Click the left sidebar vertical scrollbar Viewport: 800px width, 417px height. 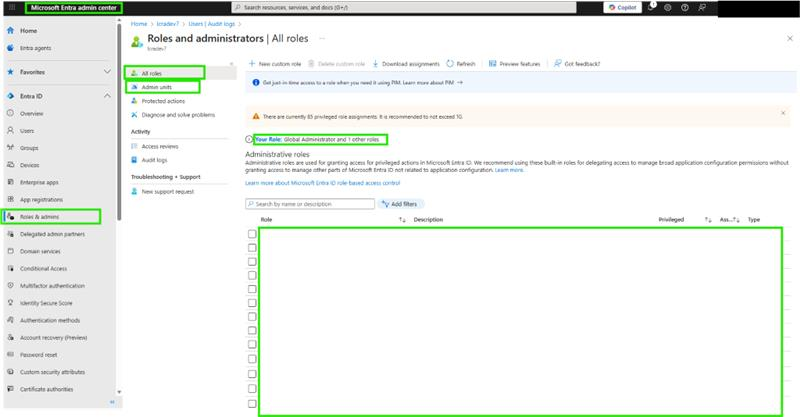click(x=119, y=122)
